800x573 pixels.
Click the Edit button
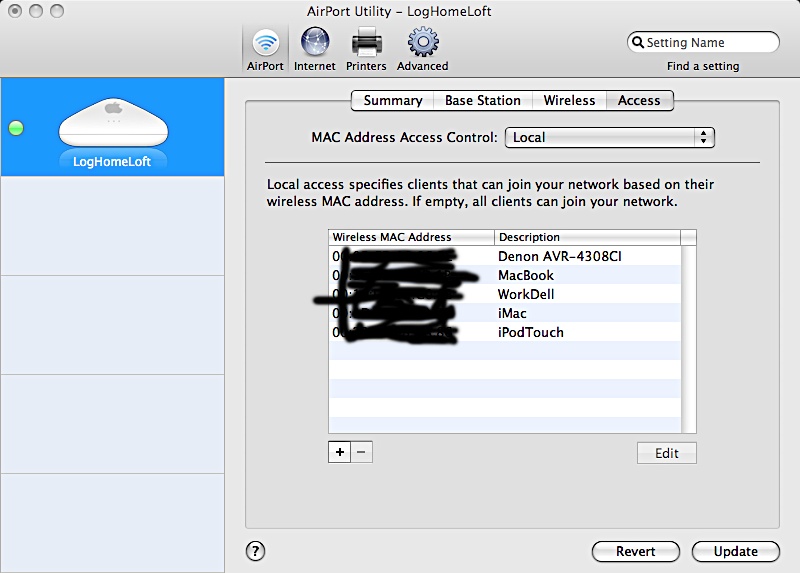(x=666, y=453)
